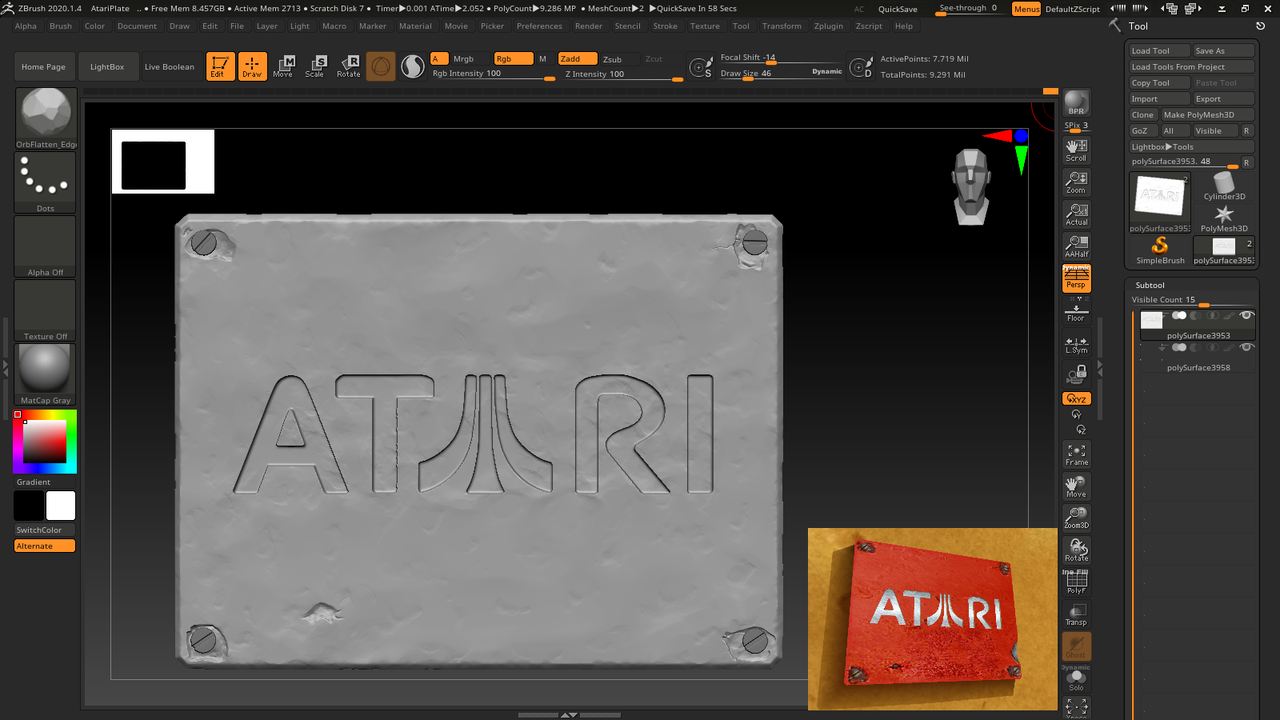
Task: Open the Brush menu
Action: click(x=60, y=26)
